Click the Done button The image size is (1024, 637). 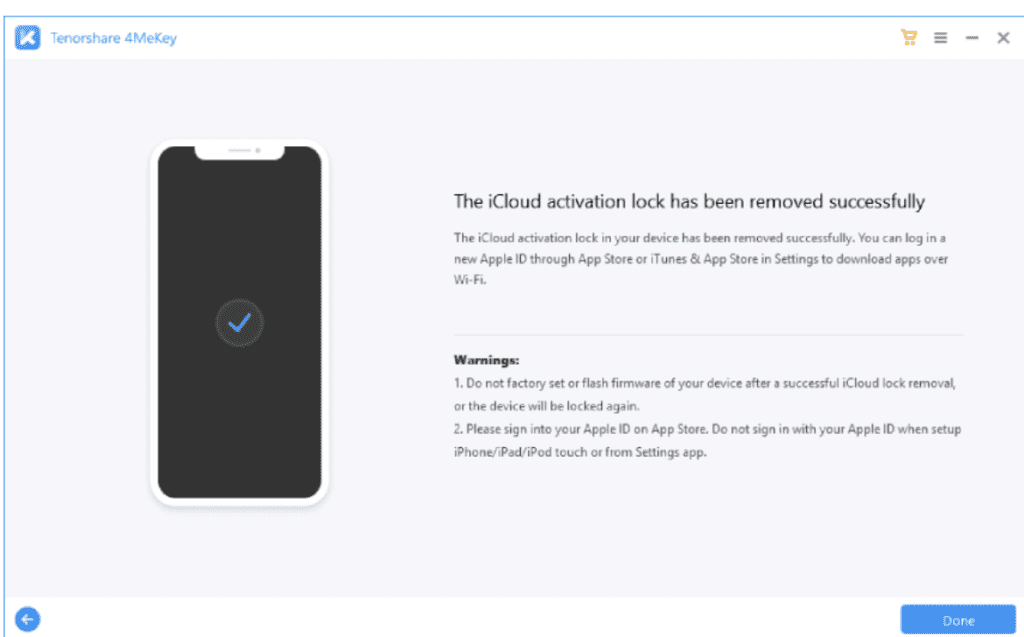[958, 620]
